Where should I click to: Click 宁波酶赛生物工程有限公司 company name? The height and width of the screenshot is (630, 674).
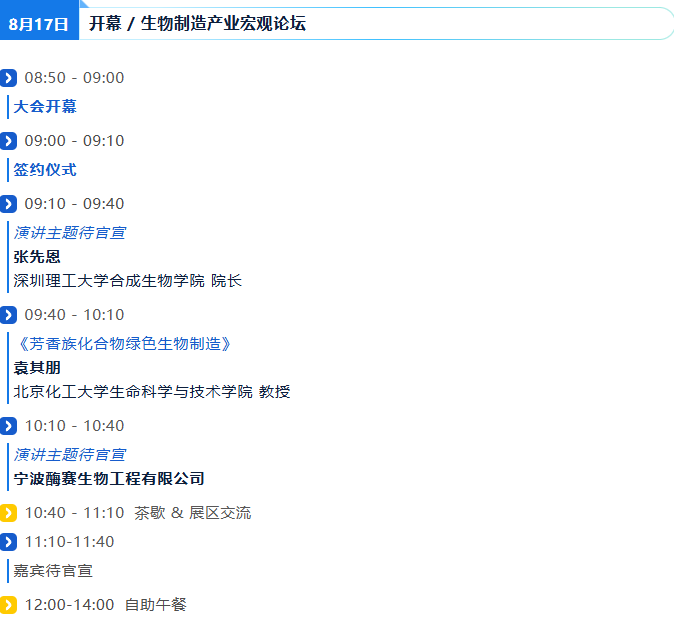109,479
